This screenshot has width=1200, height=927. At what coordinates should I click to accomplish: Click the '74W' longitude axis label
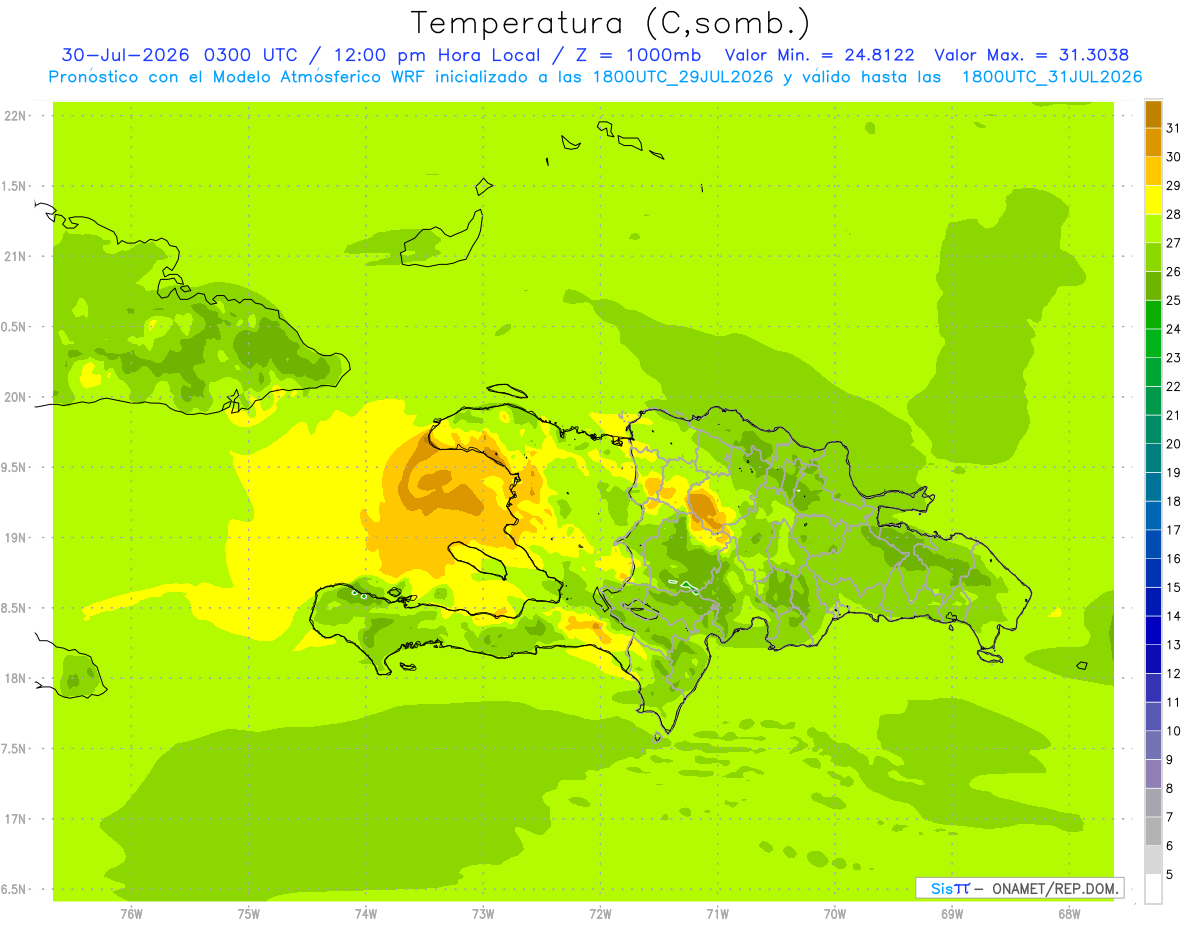pyautogui.click(x=366, y=914)
